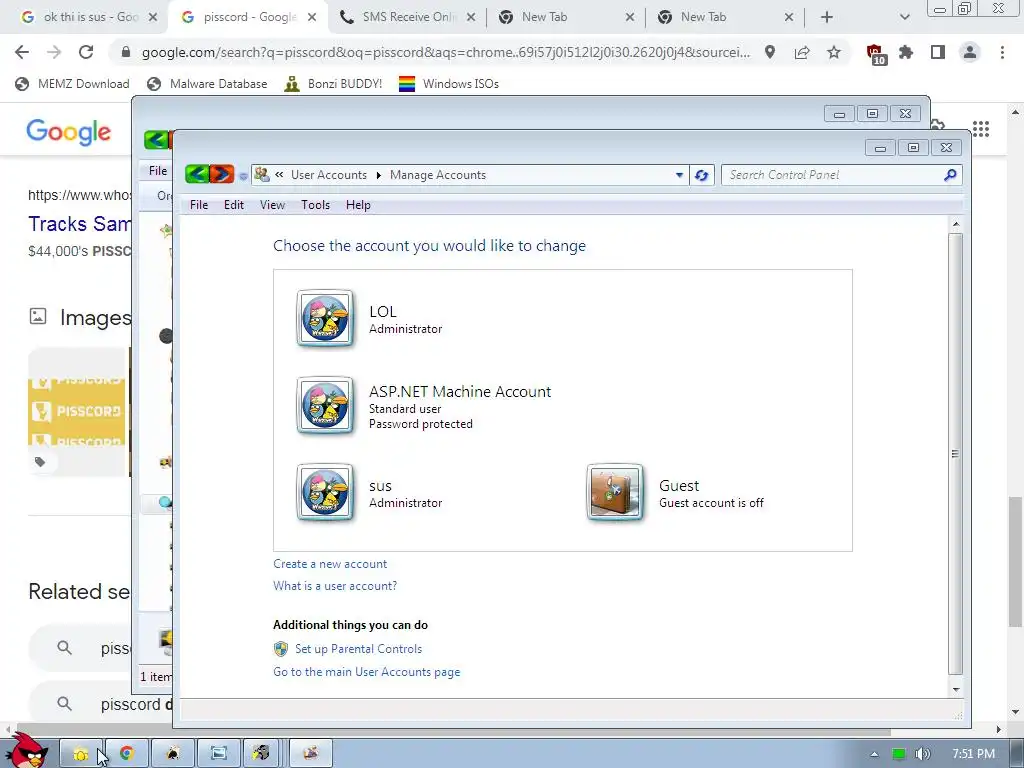Refresh the Manage Accounts address bar

pyautogui.click(x=701, y=175)
